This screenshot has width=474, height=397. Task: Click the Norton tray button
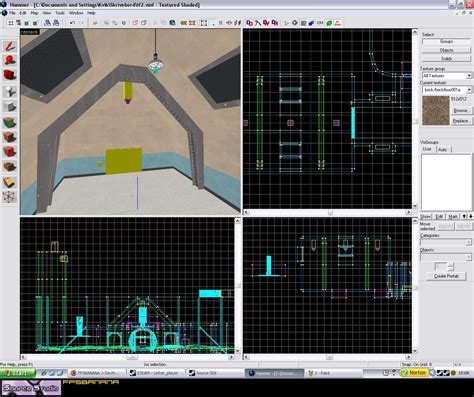tap(414, 373)
